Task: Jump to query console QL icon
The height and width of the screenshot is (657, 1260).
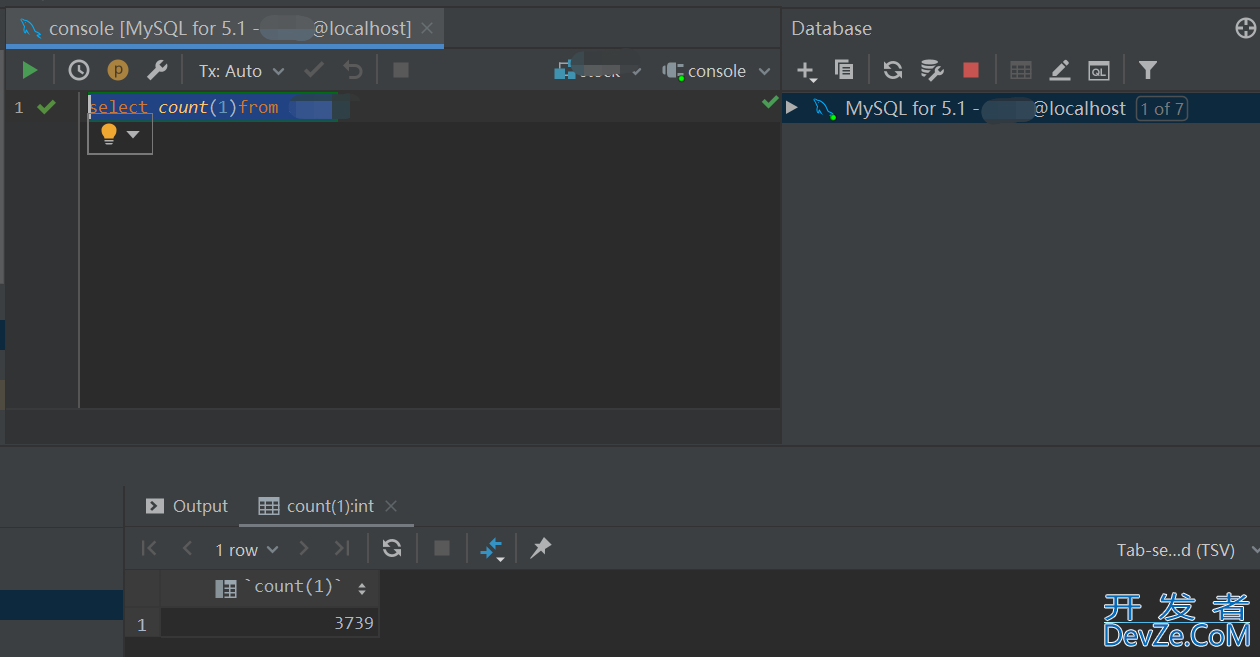Action: pyautogui.click(x=1099, y=71)
